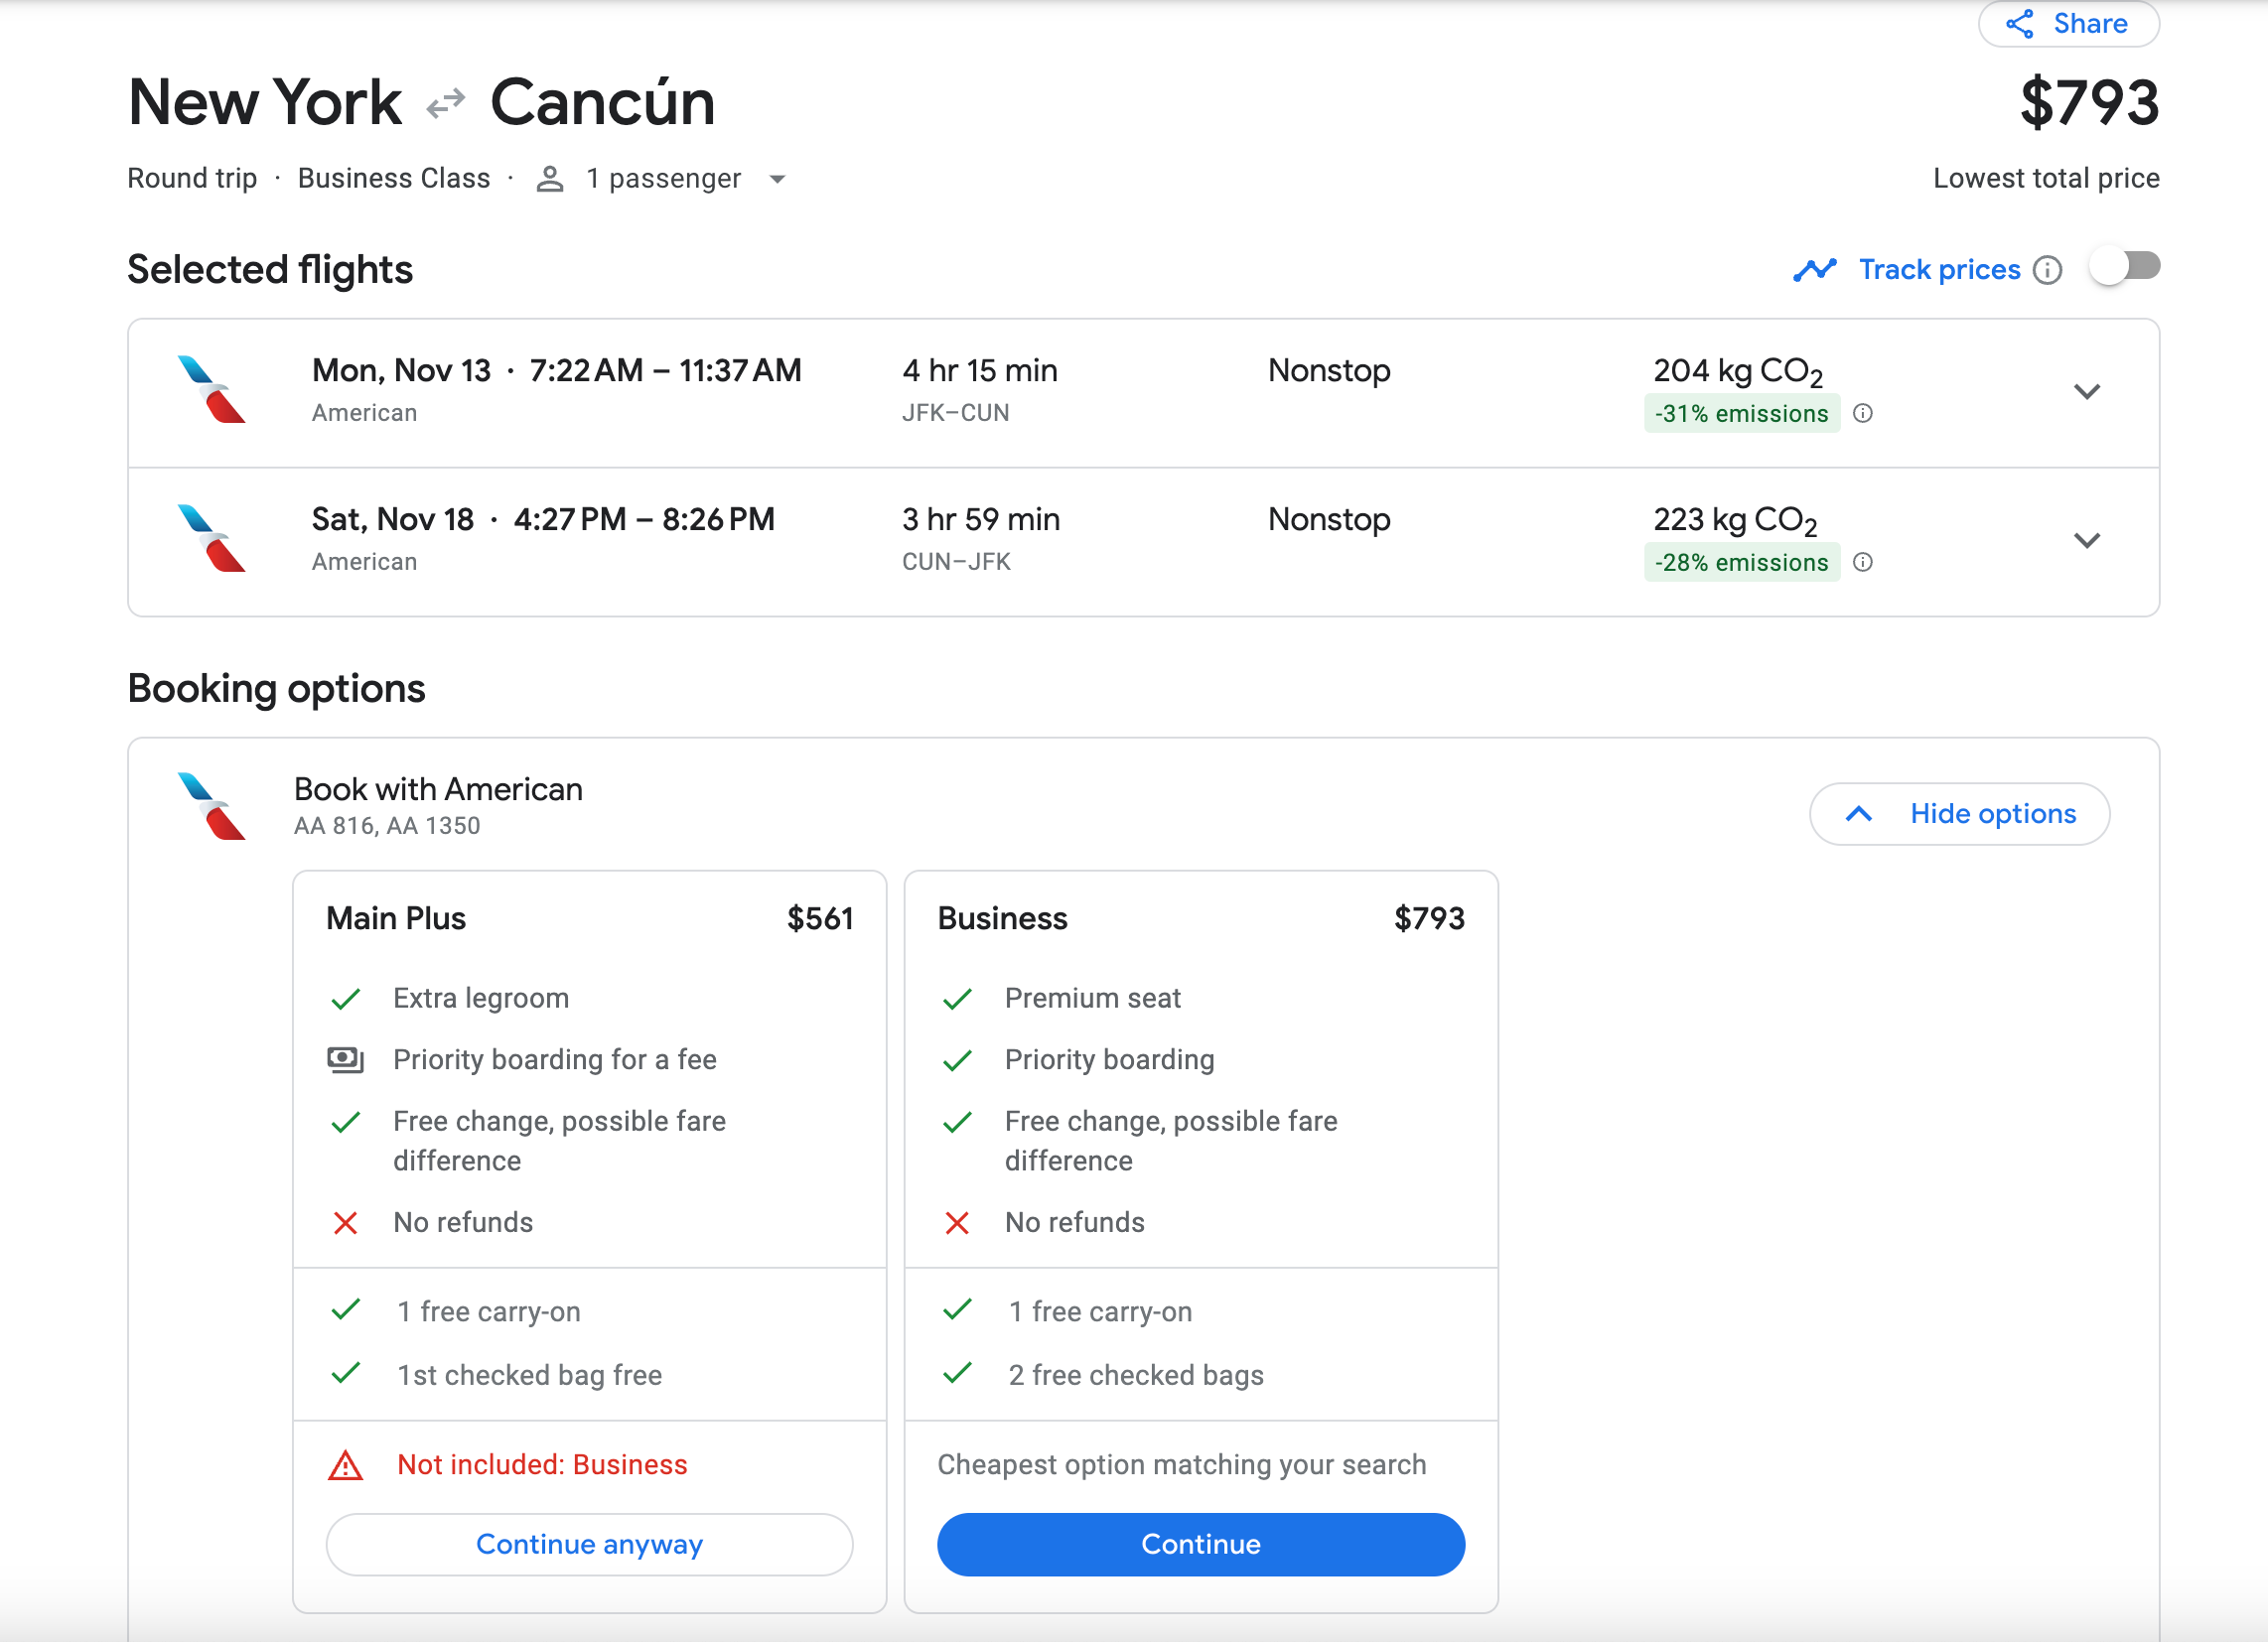The image size is (2268, 1642).
Task: Click warning icon next to Not included
Action: click(x=345, y=1465)
